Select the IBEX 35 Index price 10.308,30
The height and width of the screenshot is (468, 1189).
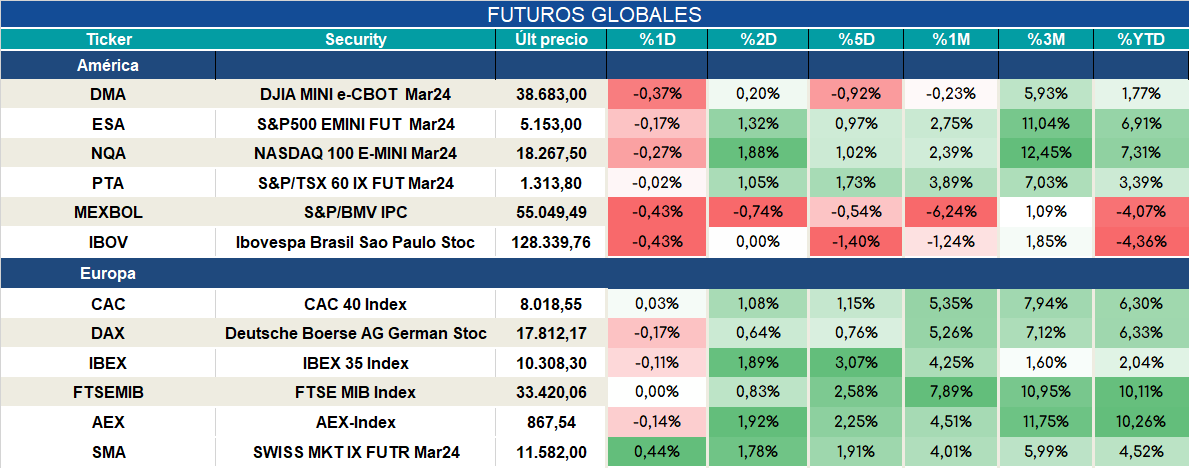[x=551, y=363]
